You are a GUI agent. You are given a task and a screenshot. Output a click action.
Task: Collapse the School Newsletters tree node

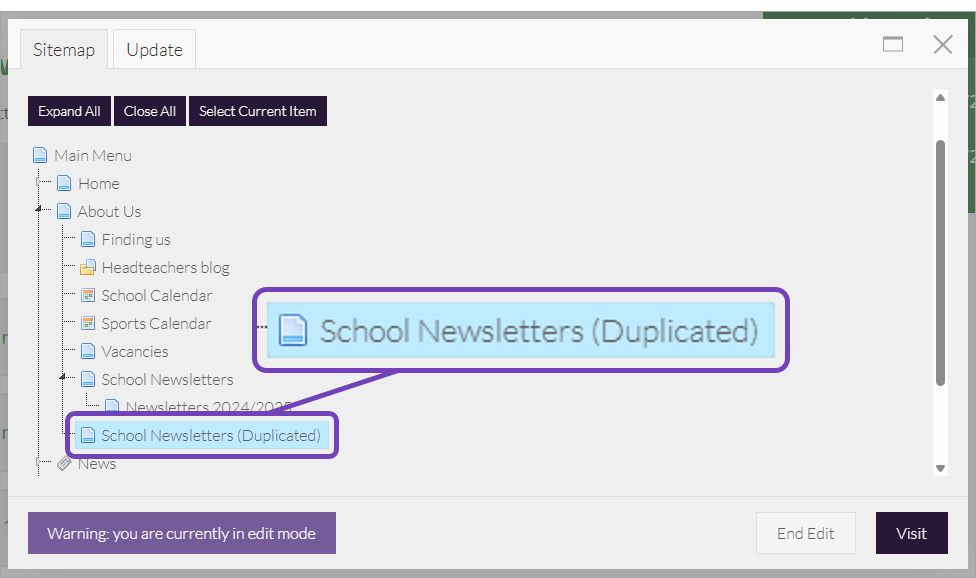[62, 378]
